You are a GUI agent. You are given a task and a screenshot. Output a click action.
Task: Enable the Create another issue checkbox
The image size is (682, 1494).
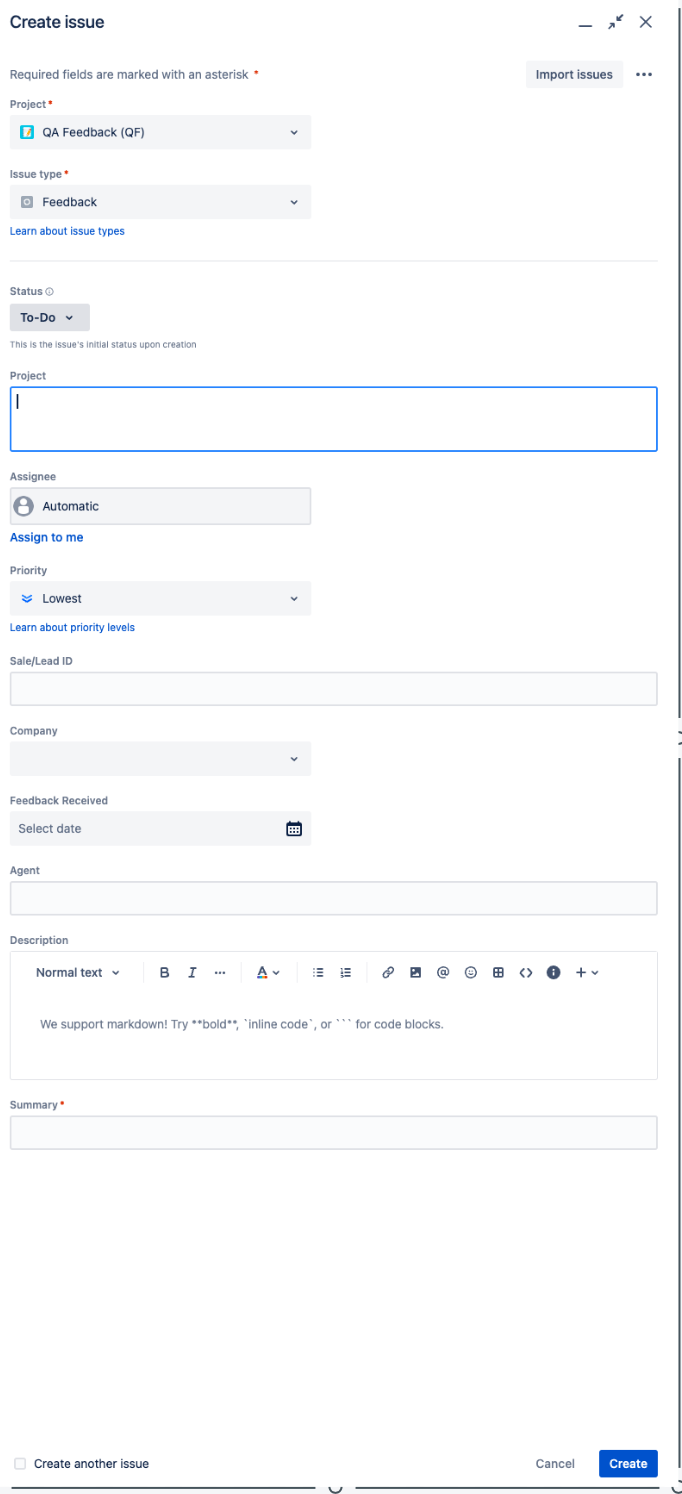(x=21, y=1463)
